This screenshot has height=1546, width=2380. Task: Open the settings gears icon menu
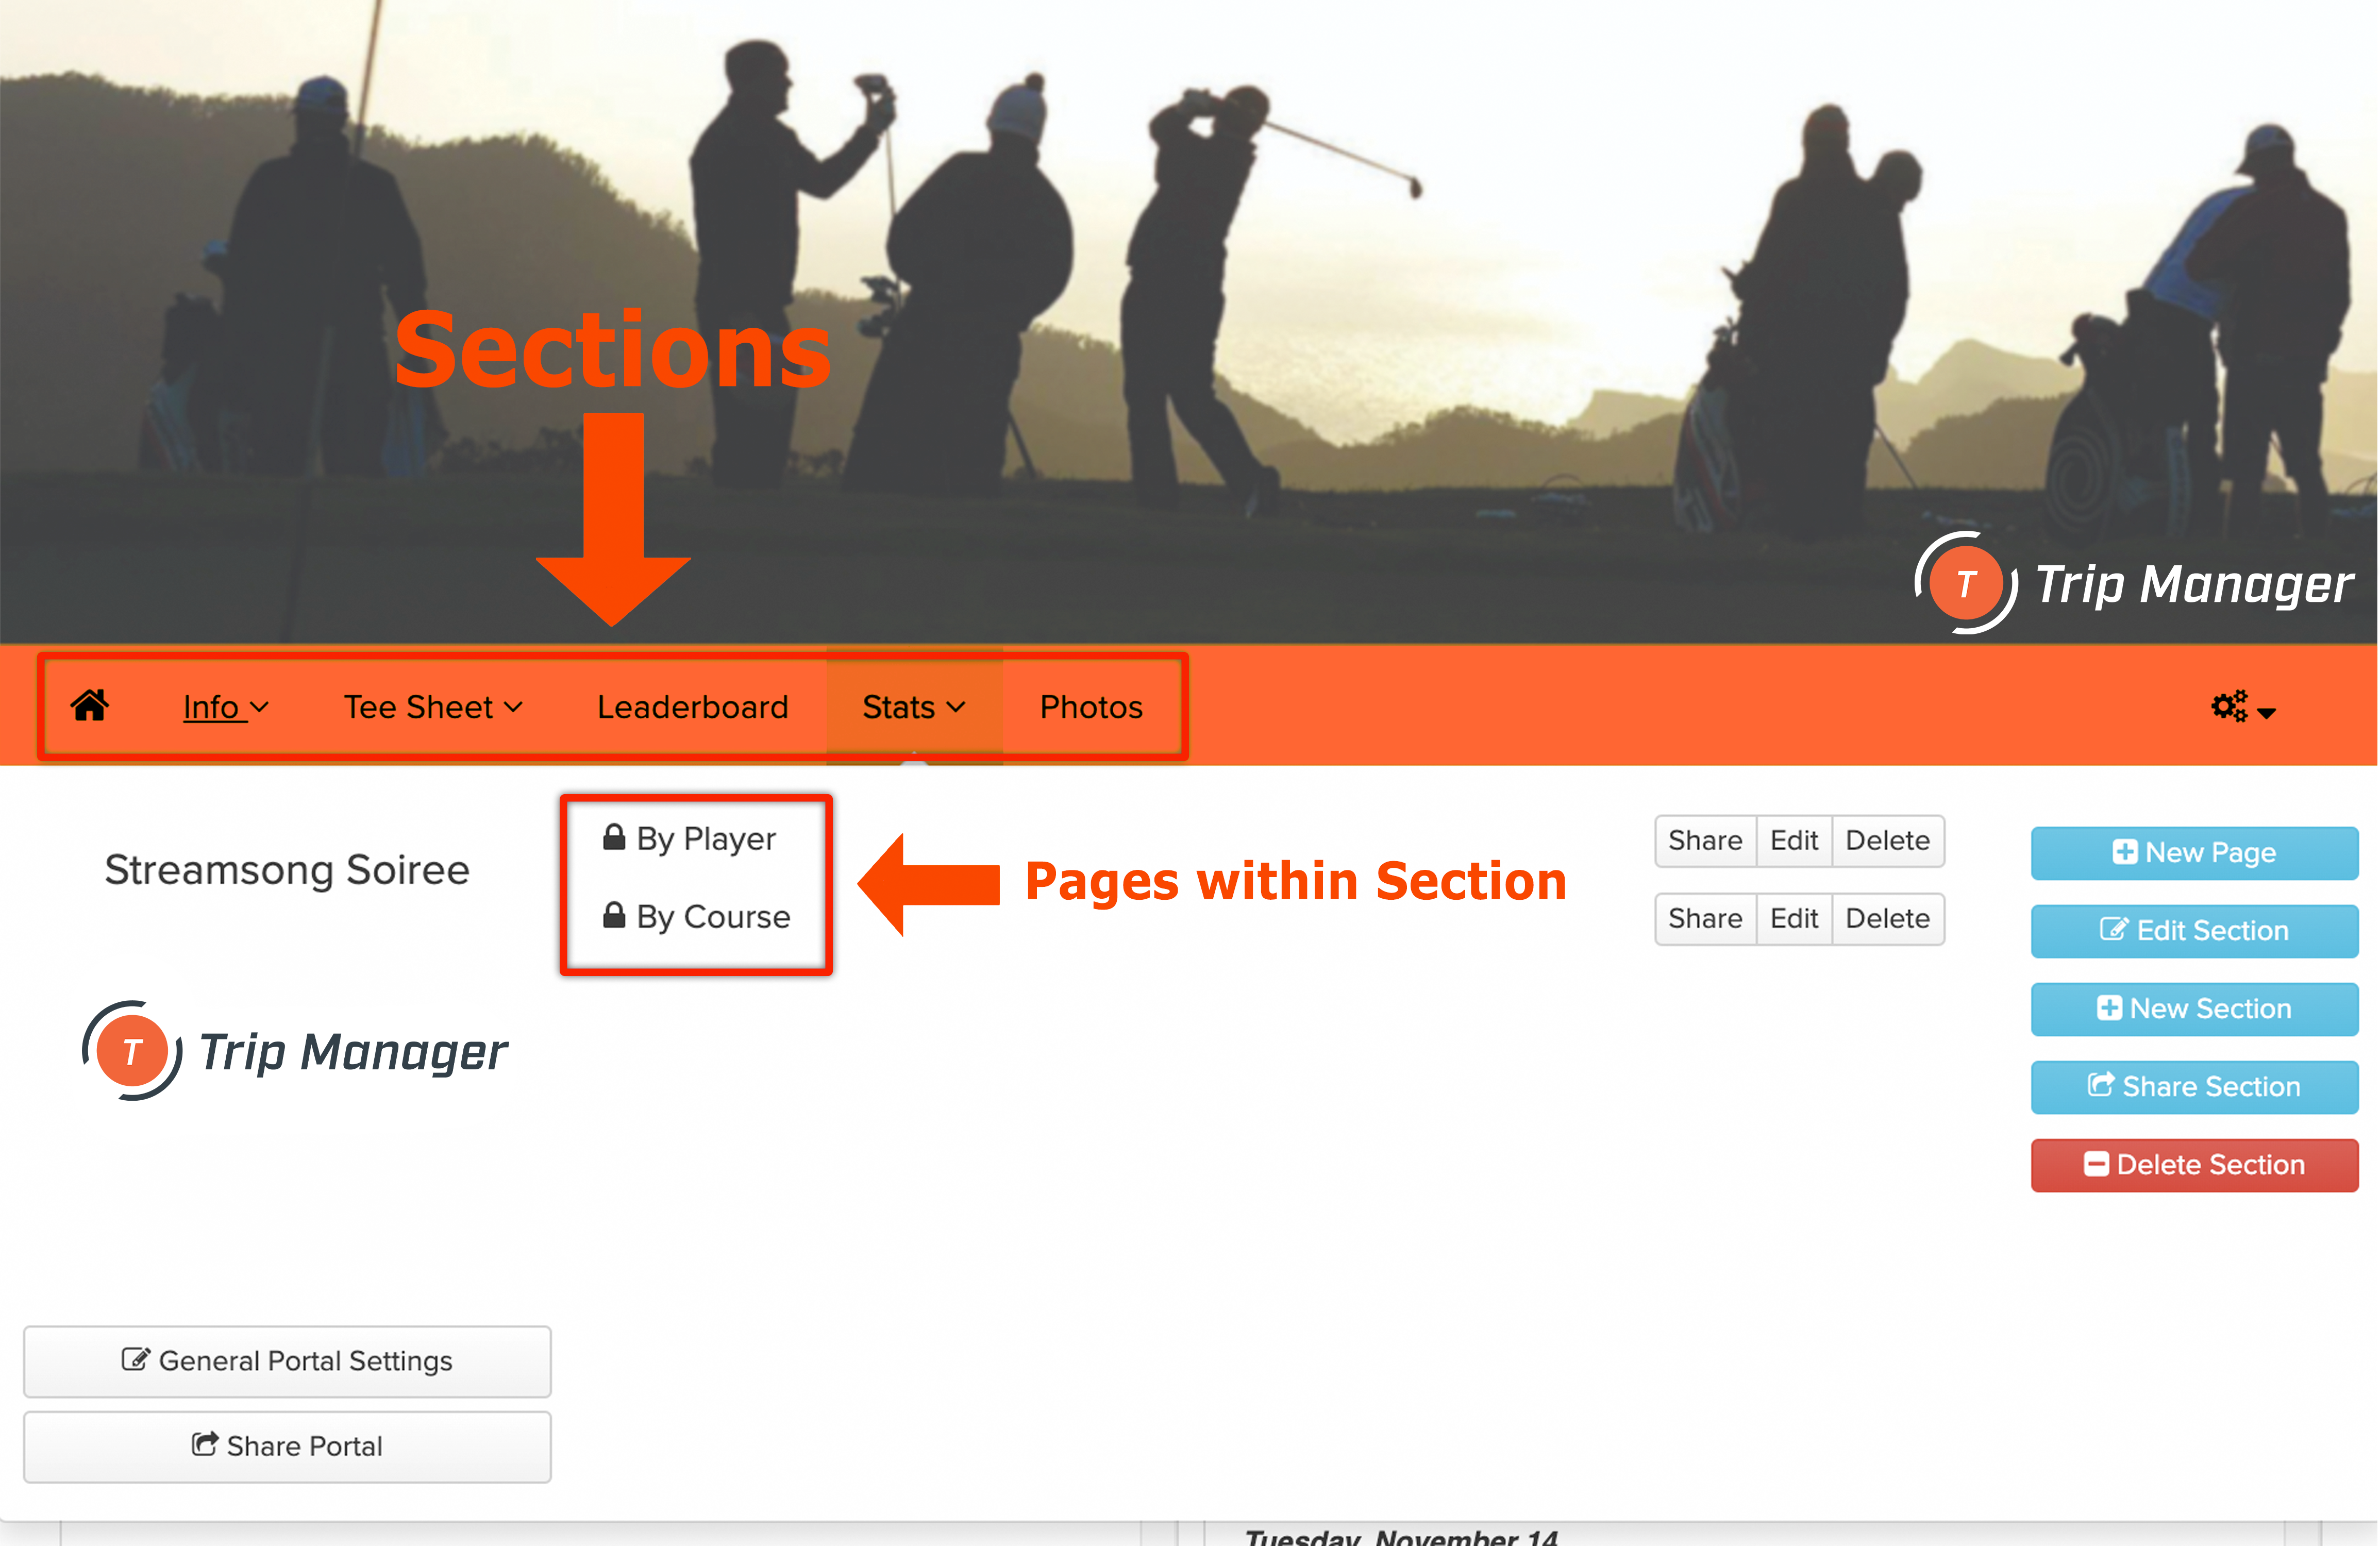coord(2243,707)
